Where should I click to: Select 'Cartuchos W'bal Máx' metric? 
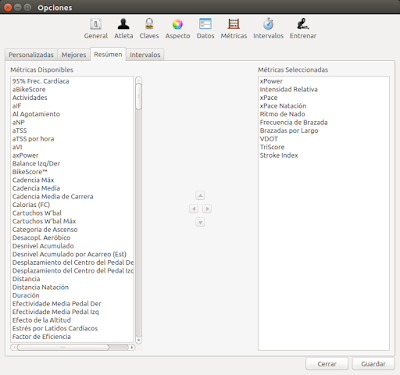point(72,221)
